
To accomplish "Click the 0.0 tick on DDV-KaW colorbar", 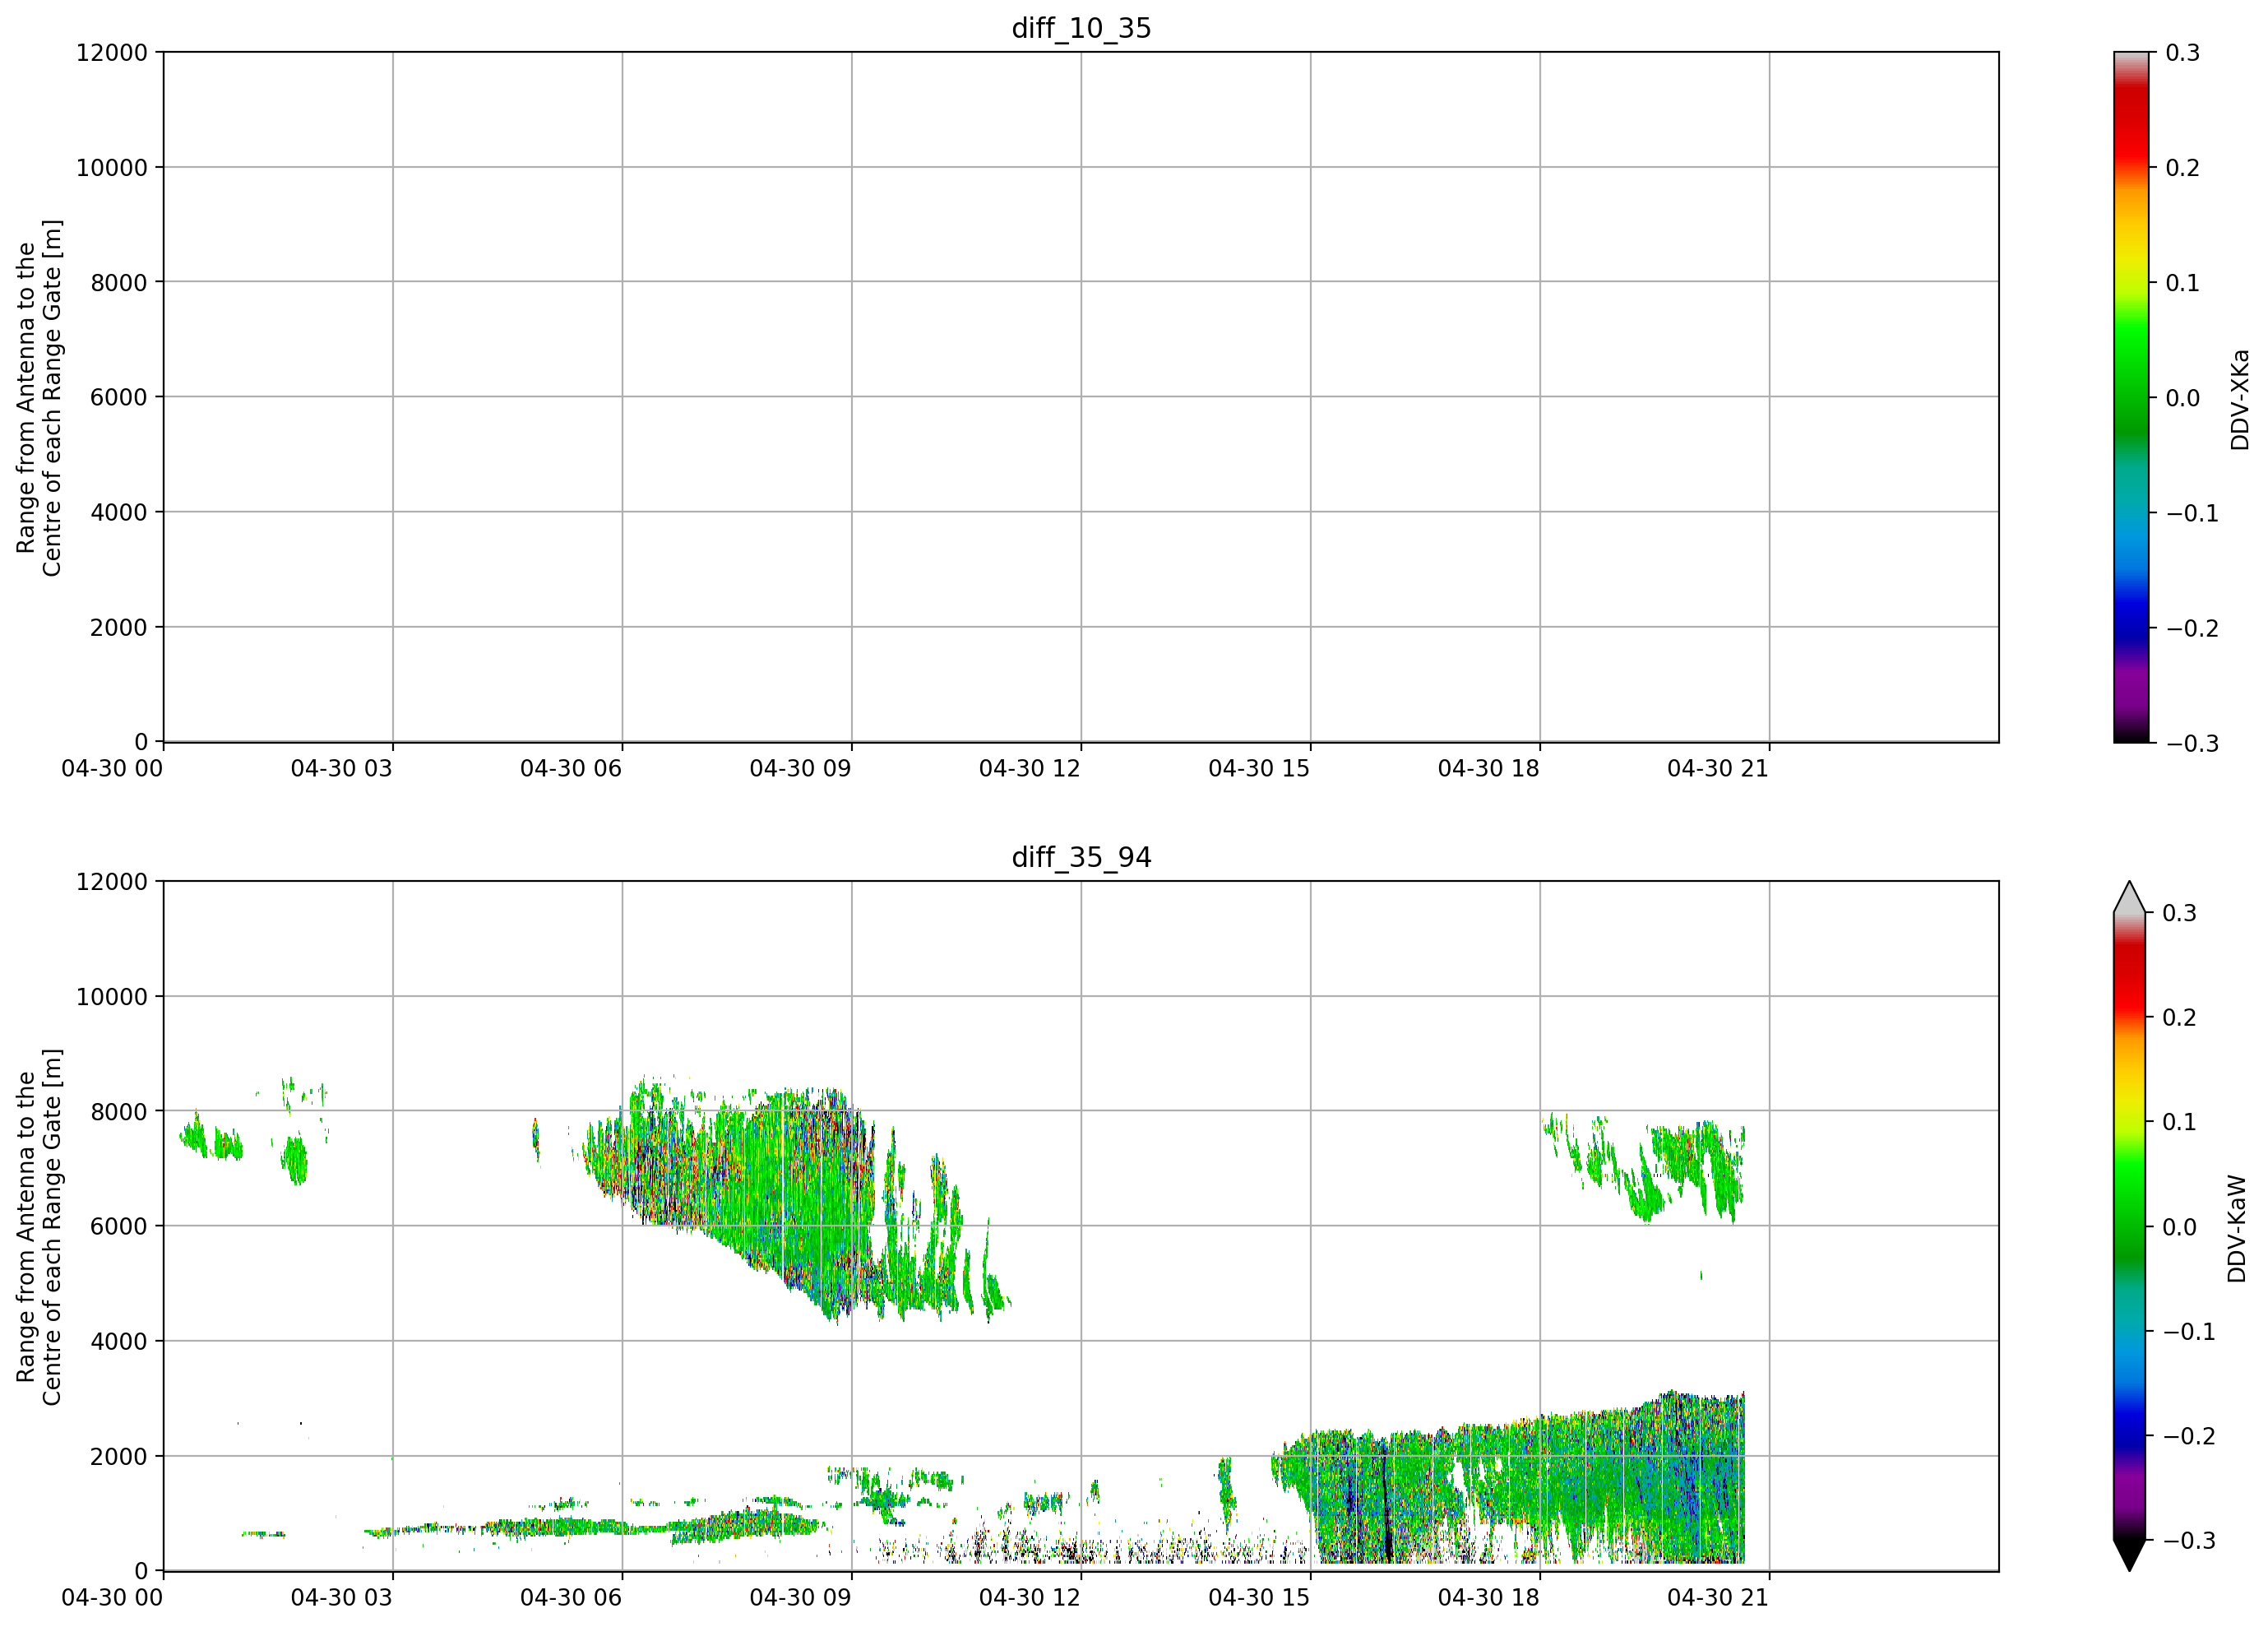I will (2180, 1226).
